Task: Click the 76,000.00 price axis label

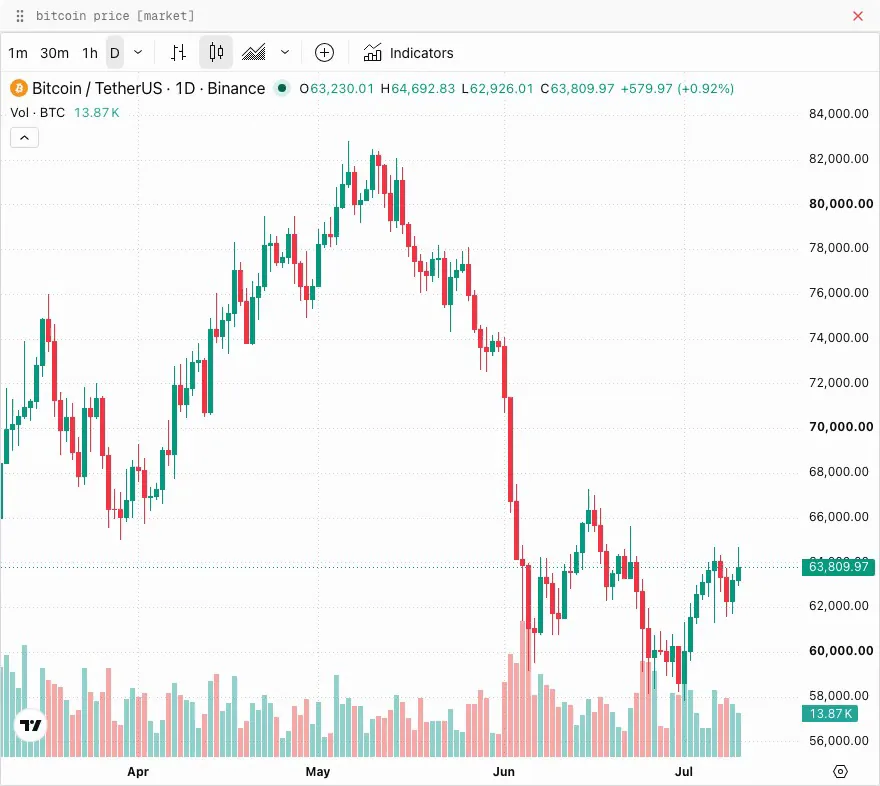Action: click(838, 293)
